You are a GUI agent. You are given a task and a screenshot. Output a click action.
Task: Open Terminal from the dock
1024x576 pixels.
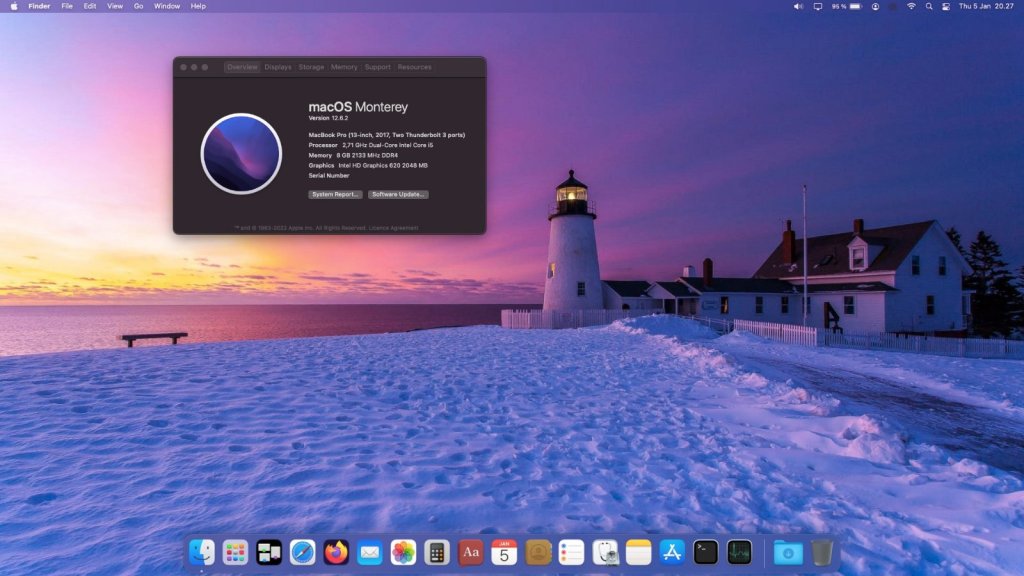click(706, 552)
